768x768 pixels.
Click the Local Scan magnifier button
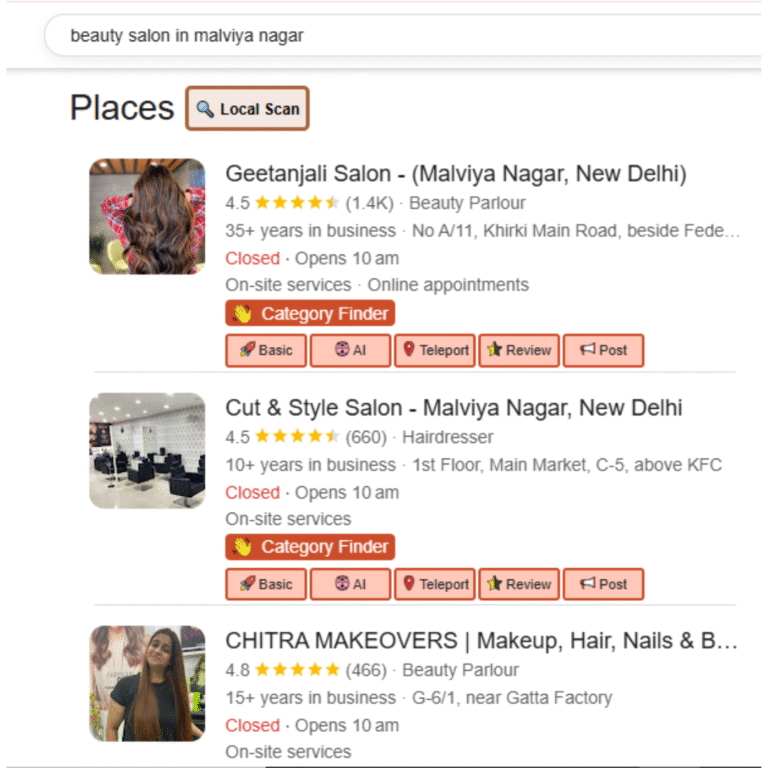click(247, 109)
